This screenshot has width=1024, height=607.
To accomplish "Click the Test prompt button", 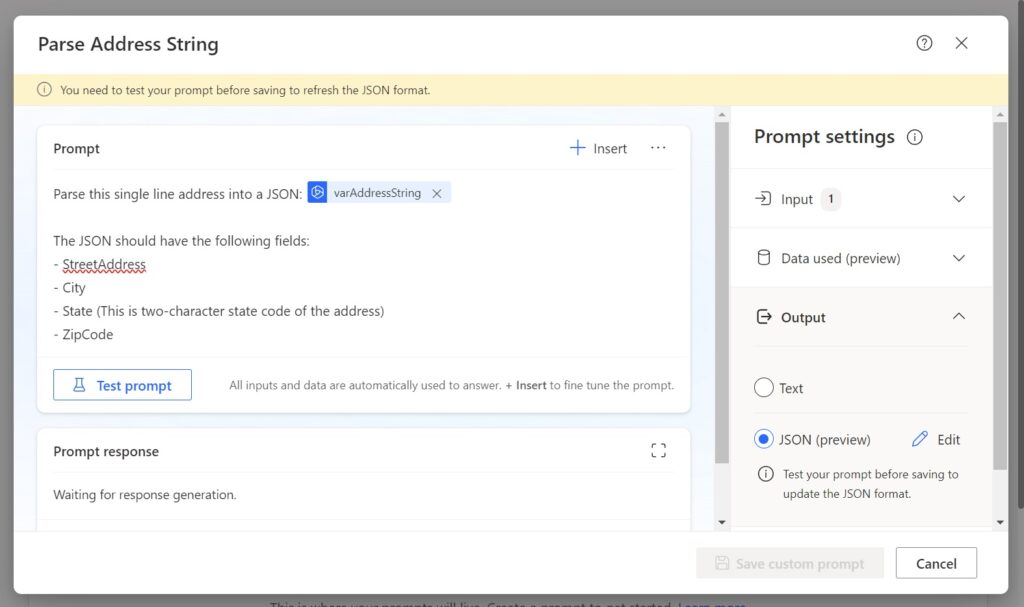I will [122, 385].
